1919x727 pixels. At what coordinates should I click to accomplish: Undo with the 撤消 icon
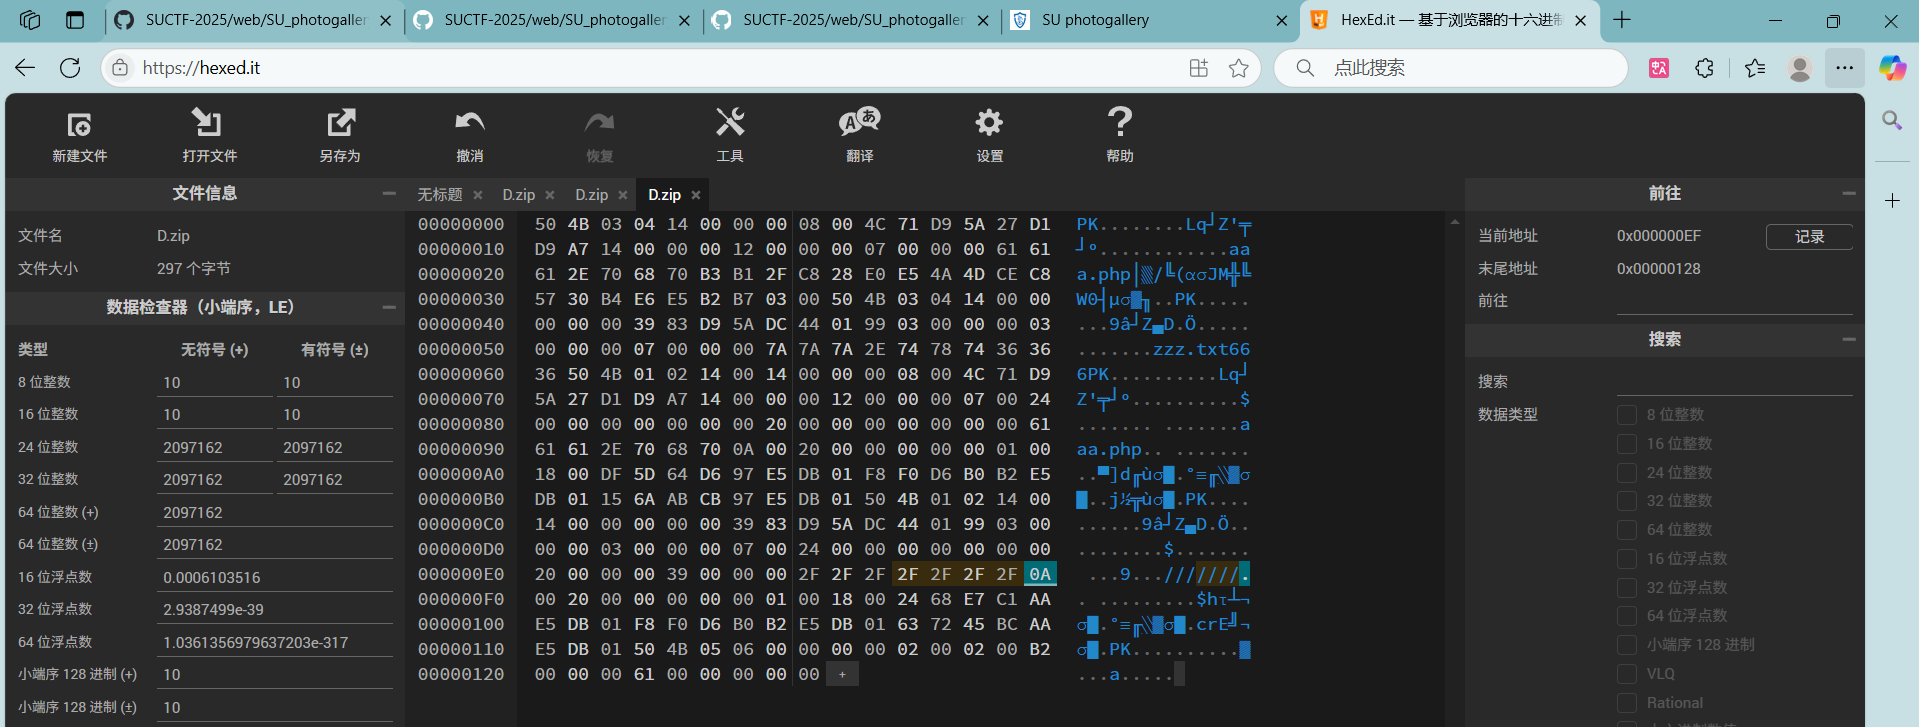(469, 123)
